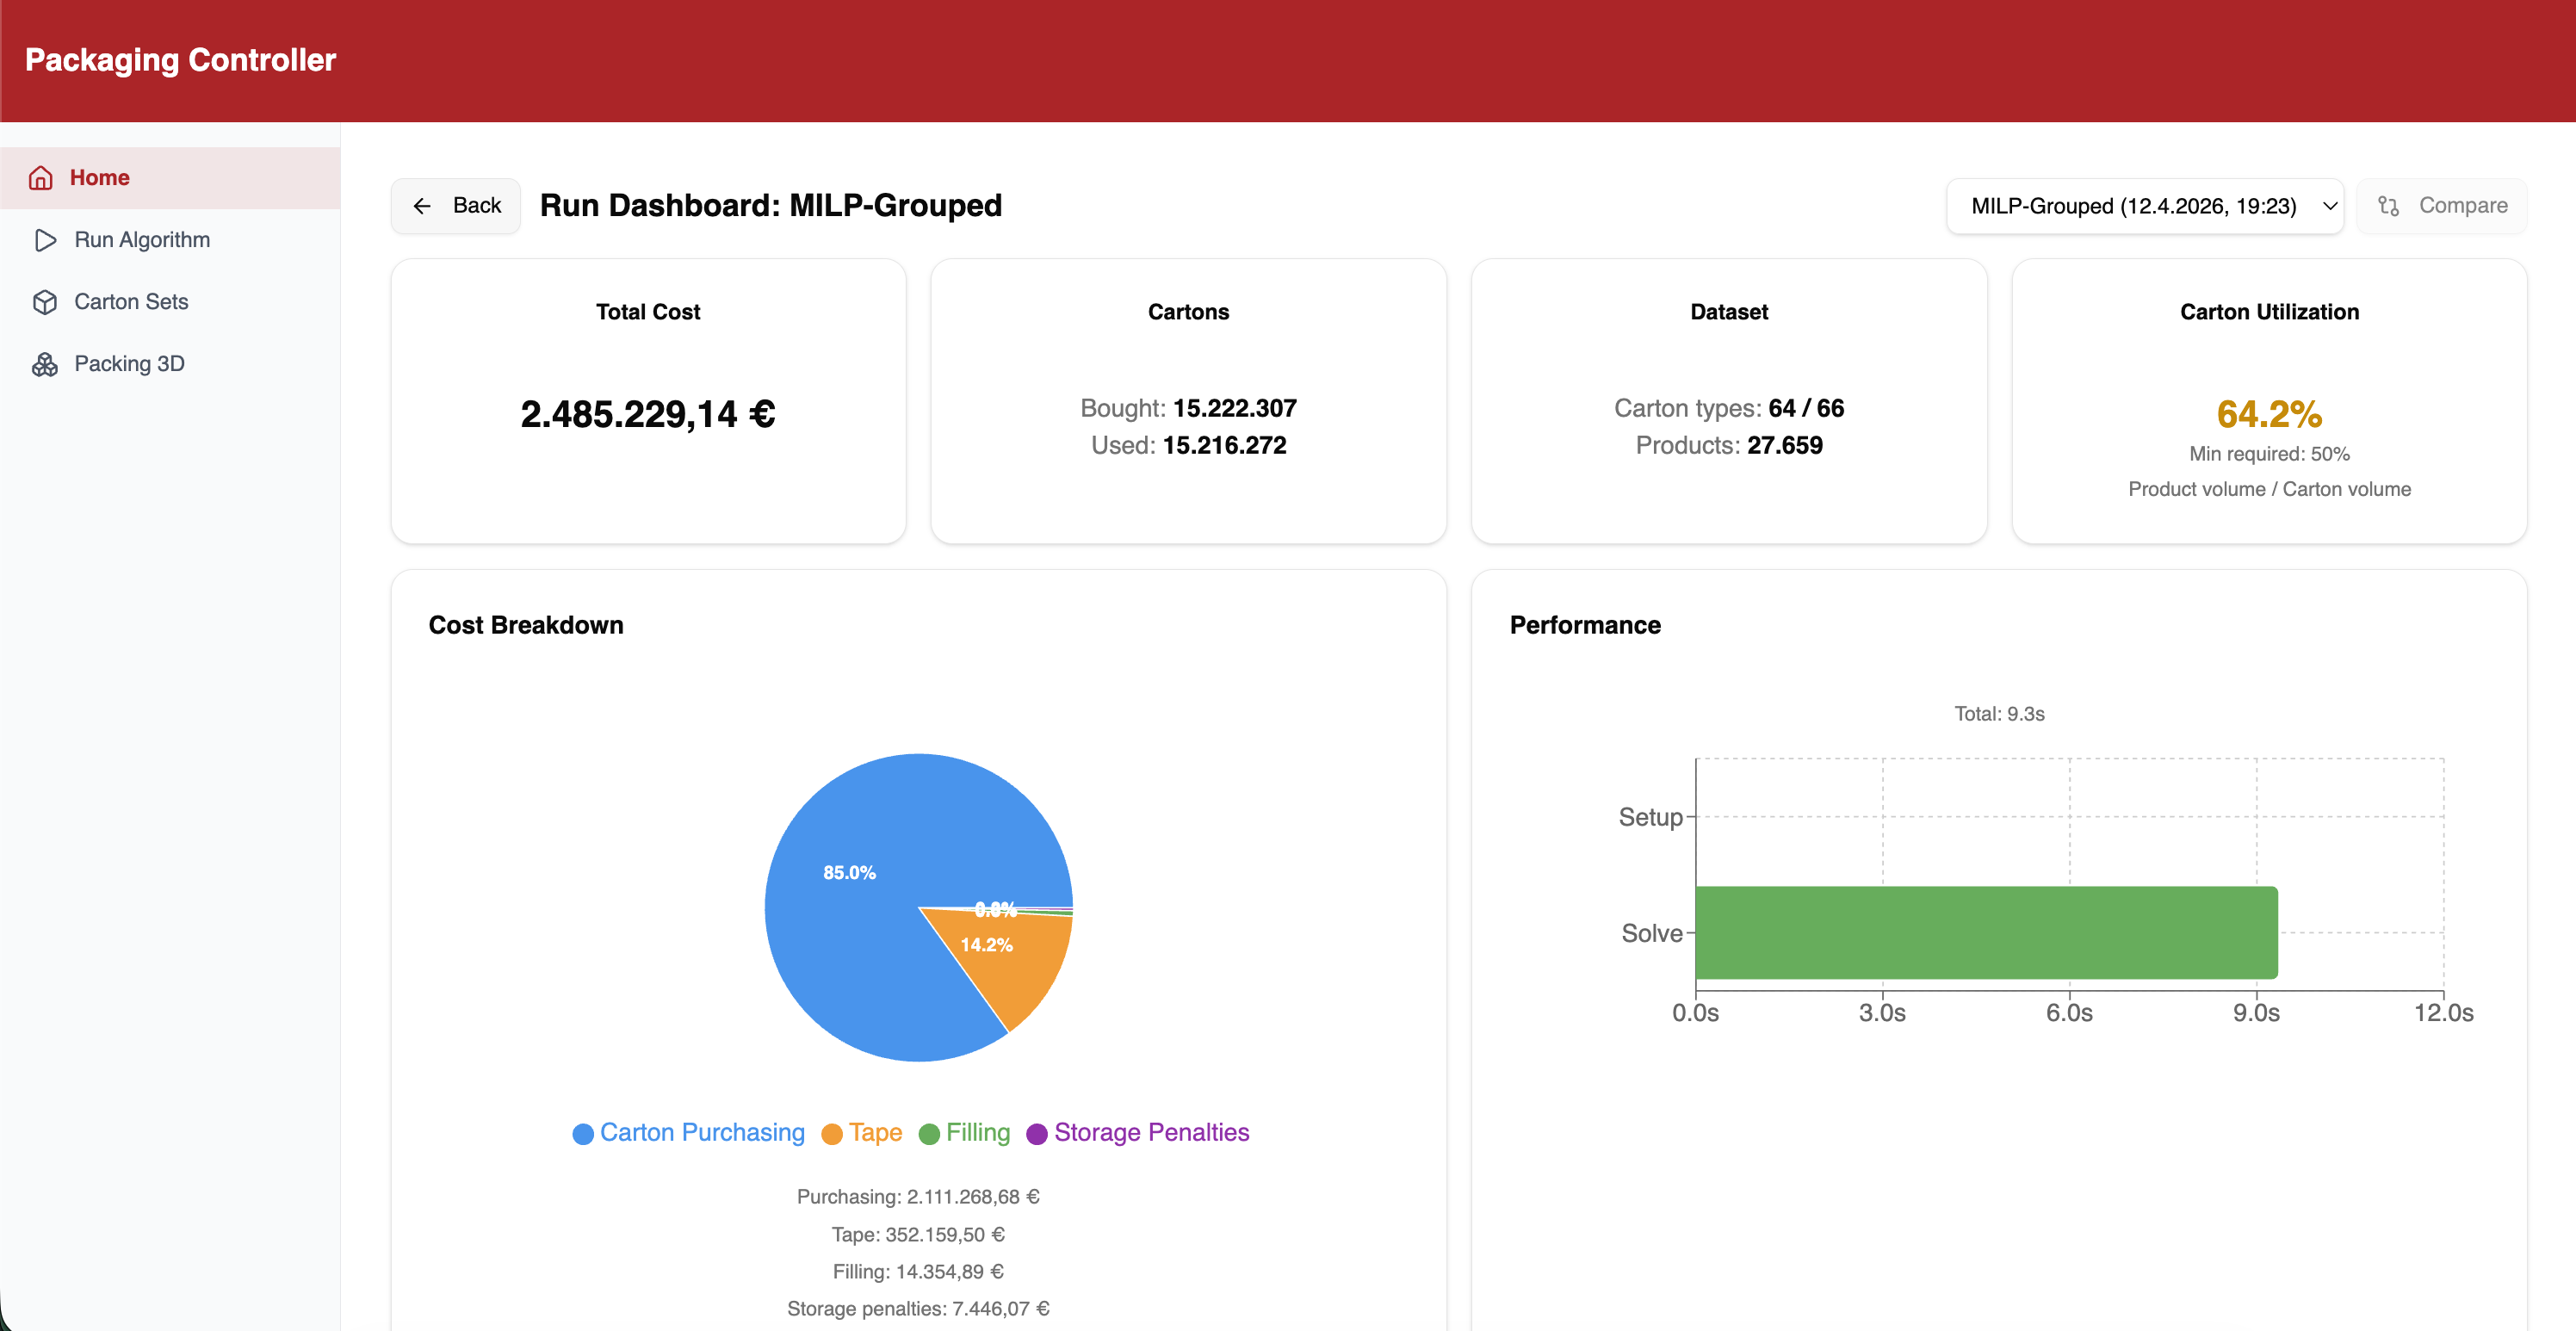Click the Compare arrows icon
This screenshot has height=1331, width=2576.
[2389, 206]
